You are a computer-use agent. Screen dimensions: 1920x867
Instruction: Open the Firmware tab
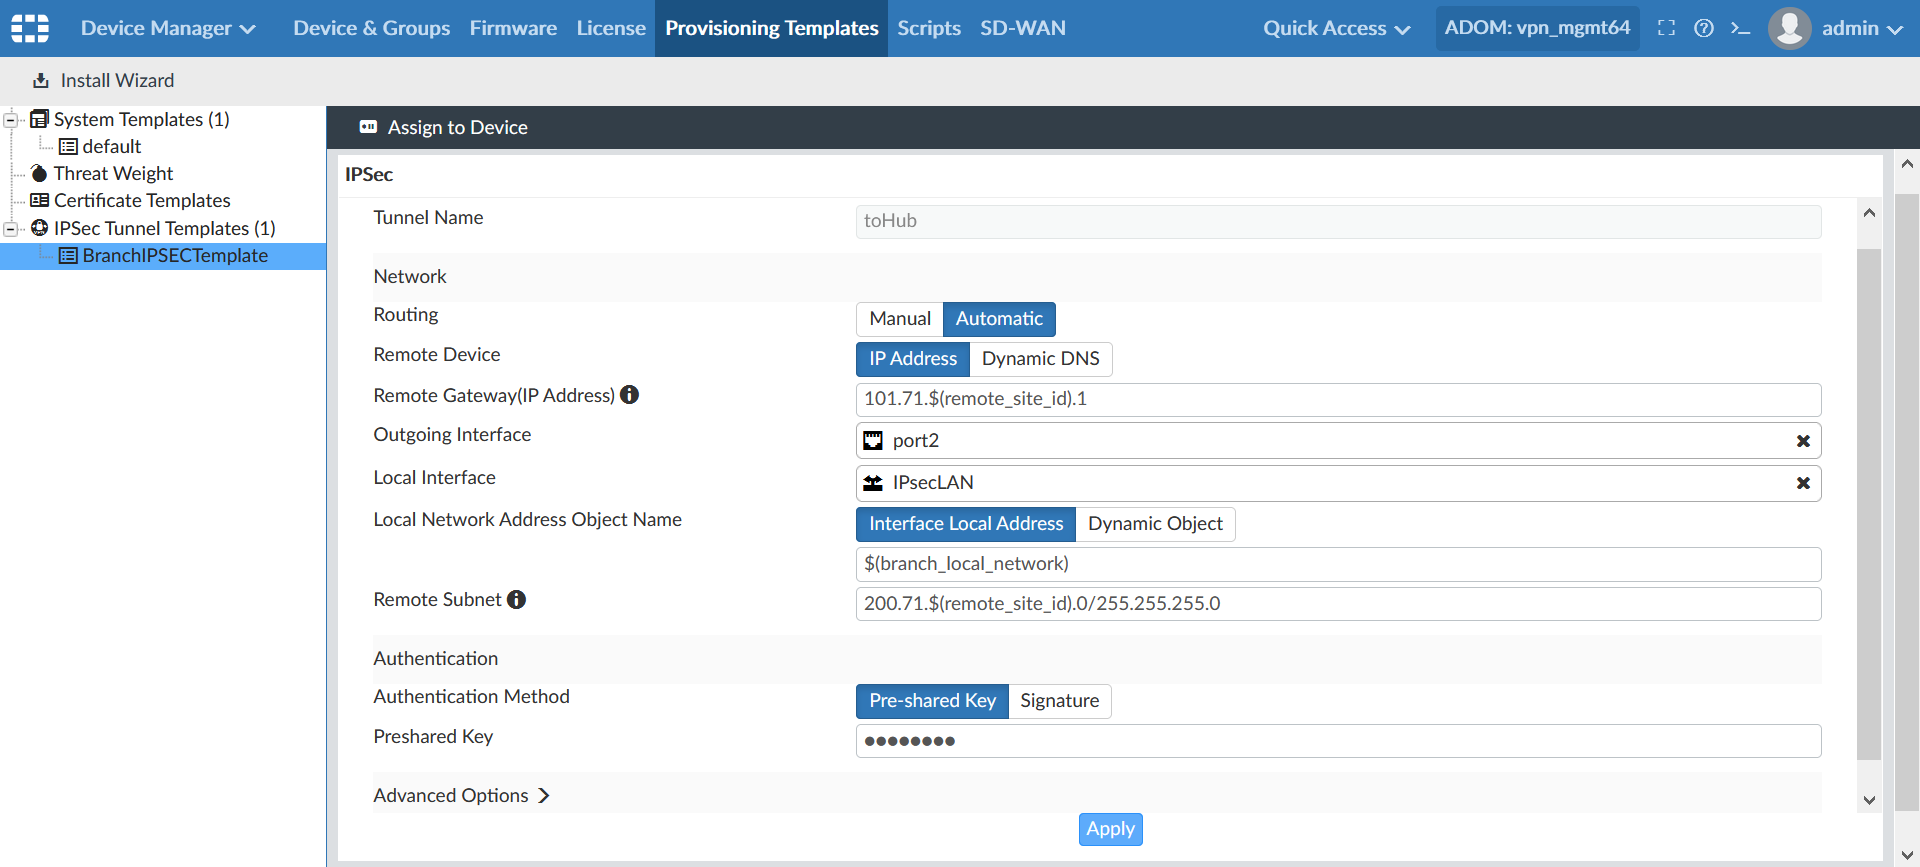pyautogui.click(x=513, y=28)
